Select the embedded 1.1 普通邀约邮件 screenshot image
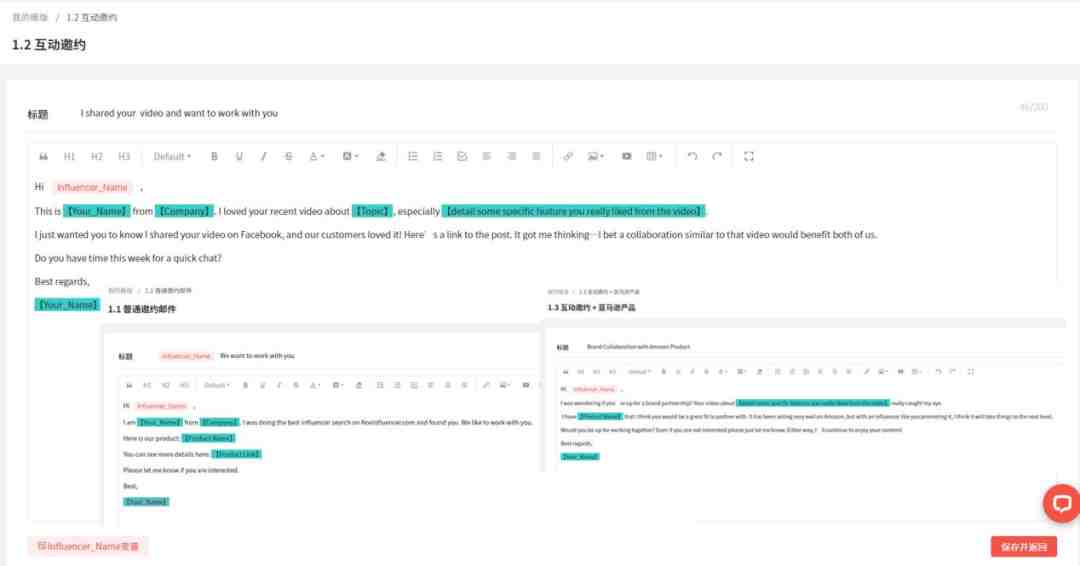The width and height of the screenshot is (1080, 566). (320, 406)
